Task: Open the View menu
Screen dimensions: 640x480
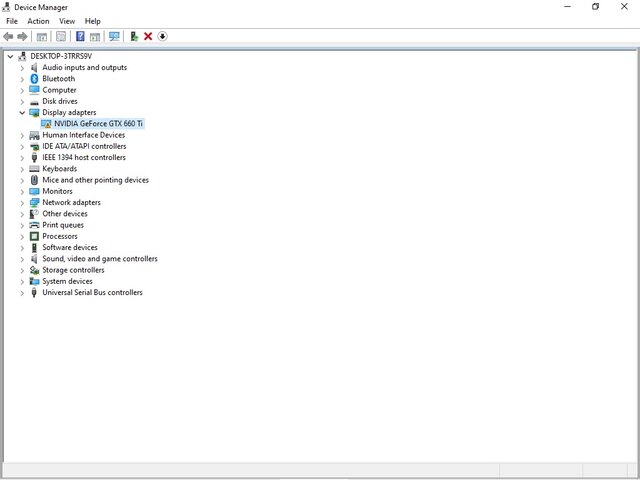Action: pyautogui.click(x=67, y=21)
